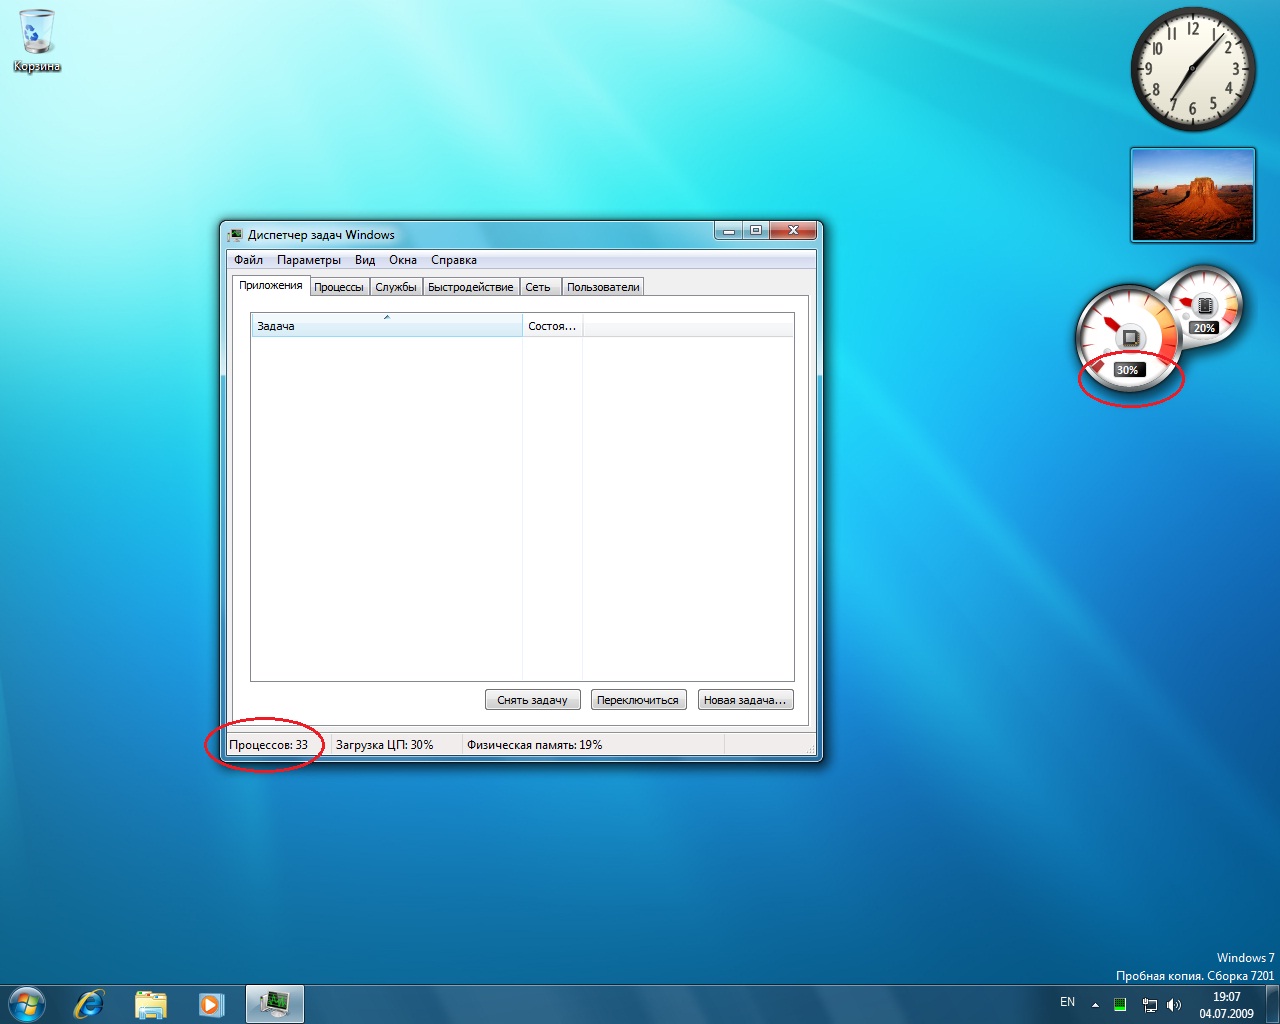Open Windows Explorer from the taskbar
1280x1024 pixels.
click(x=150, y=1004)
